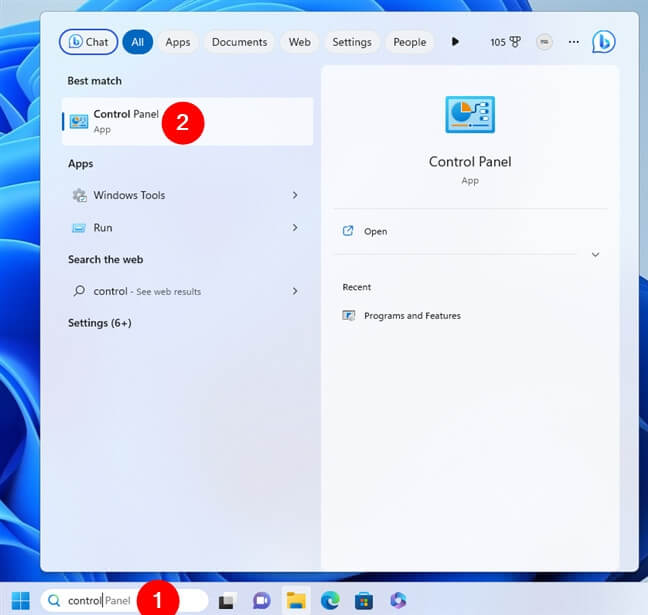Open the recent Programs and Features item
The height and width of the screenshot is (615, 648).
pyautogui.click(x=411, y=316)
